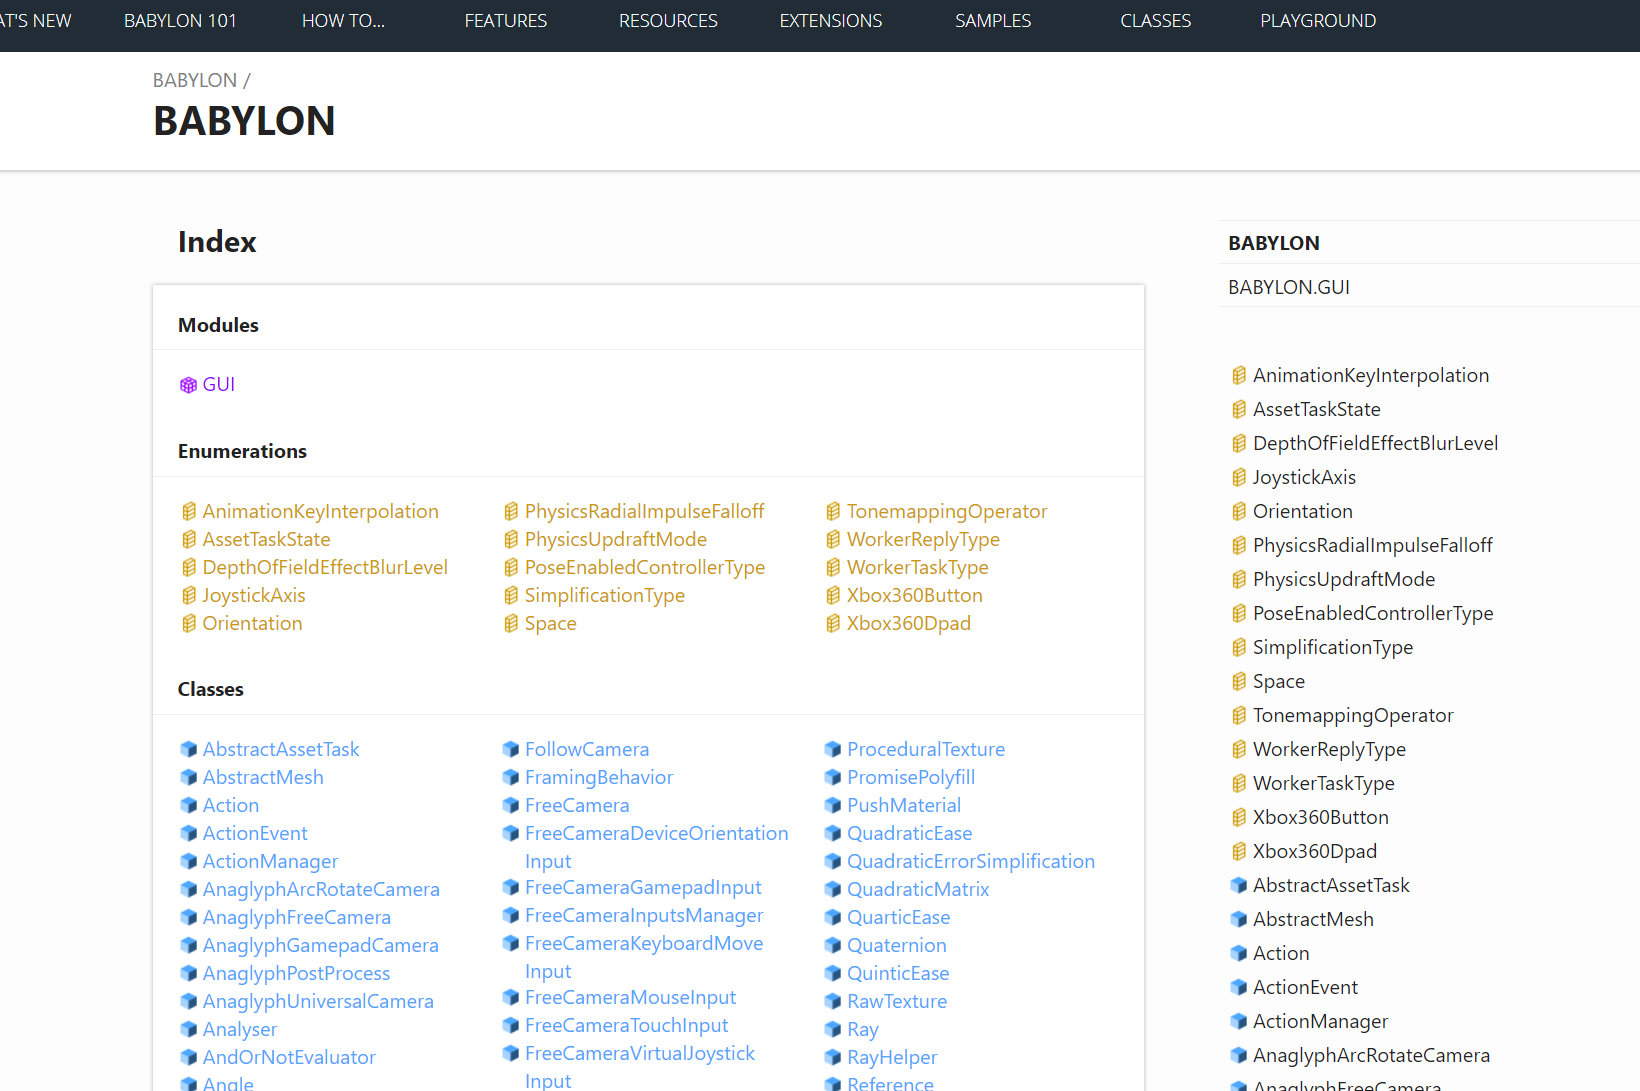Click the class icon beside FollowCamera
This screenshot has width=1640, height=1091.
[x=511, y=749]
